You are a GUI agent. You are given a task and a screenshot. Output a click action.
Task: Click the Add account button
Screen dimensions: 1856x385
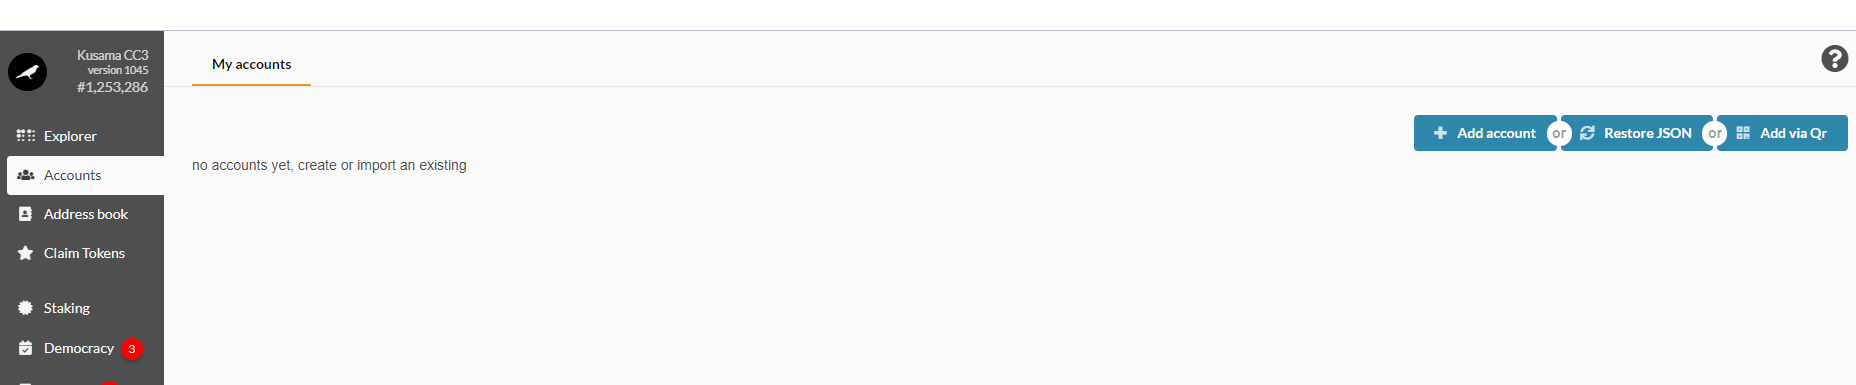point(1484,133)
